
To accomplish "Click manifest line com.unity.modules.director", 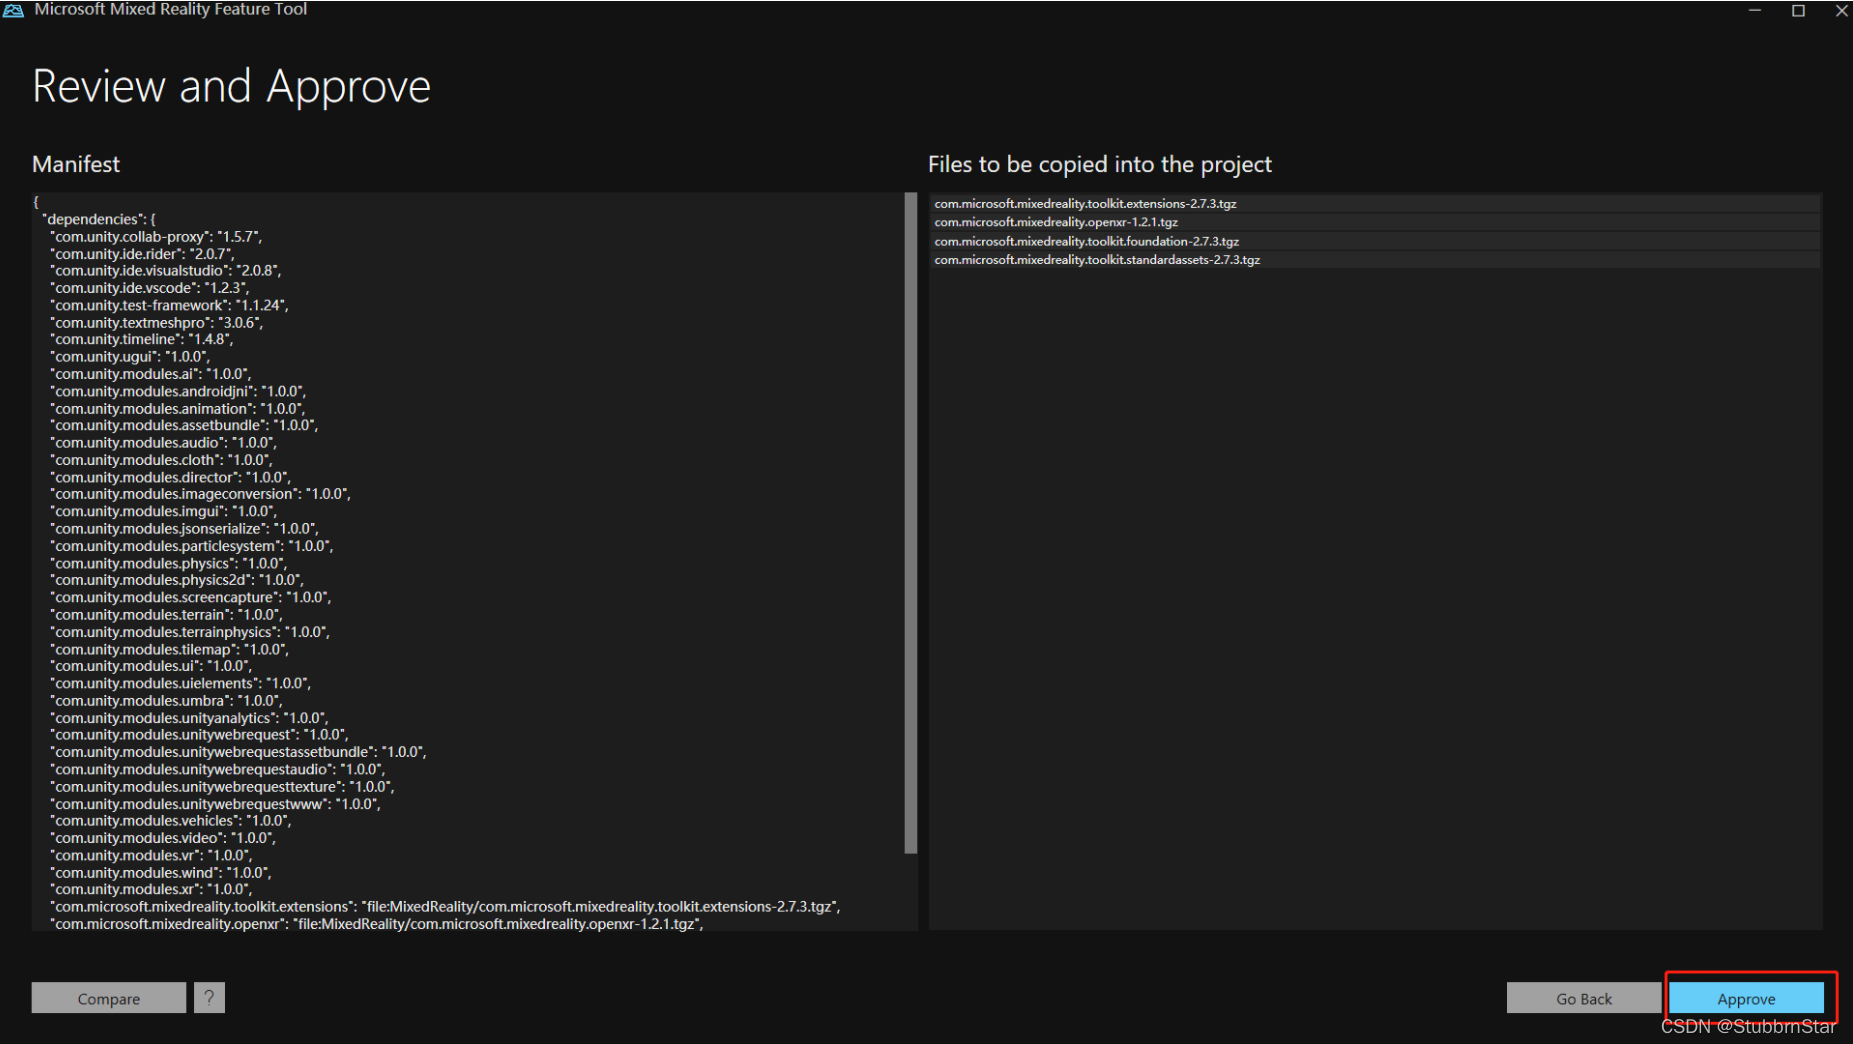I will point(170,477).
